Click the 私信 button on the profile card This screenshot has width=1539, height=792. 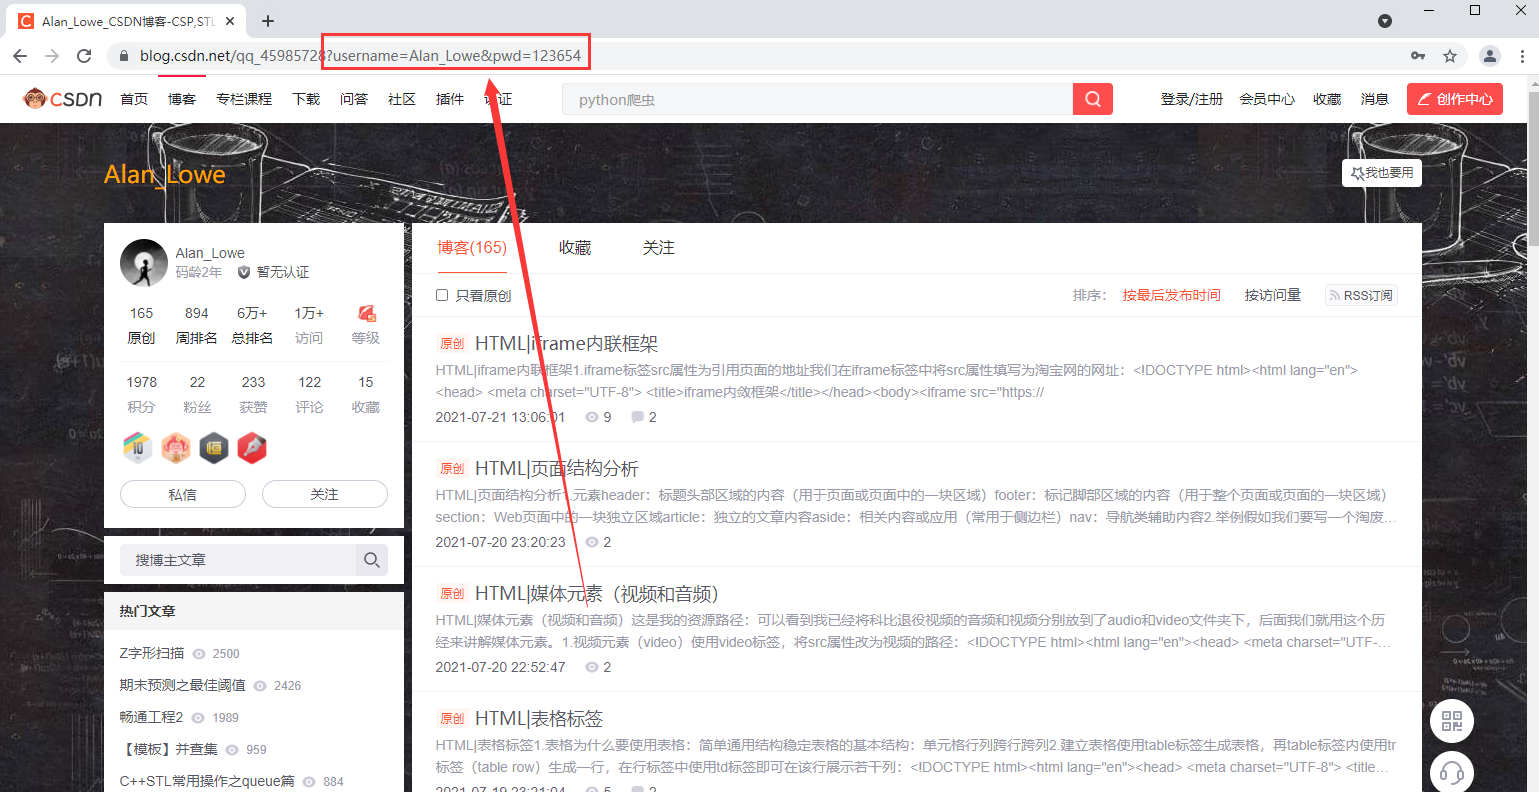tap(182, 494)
